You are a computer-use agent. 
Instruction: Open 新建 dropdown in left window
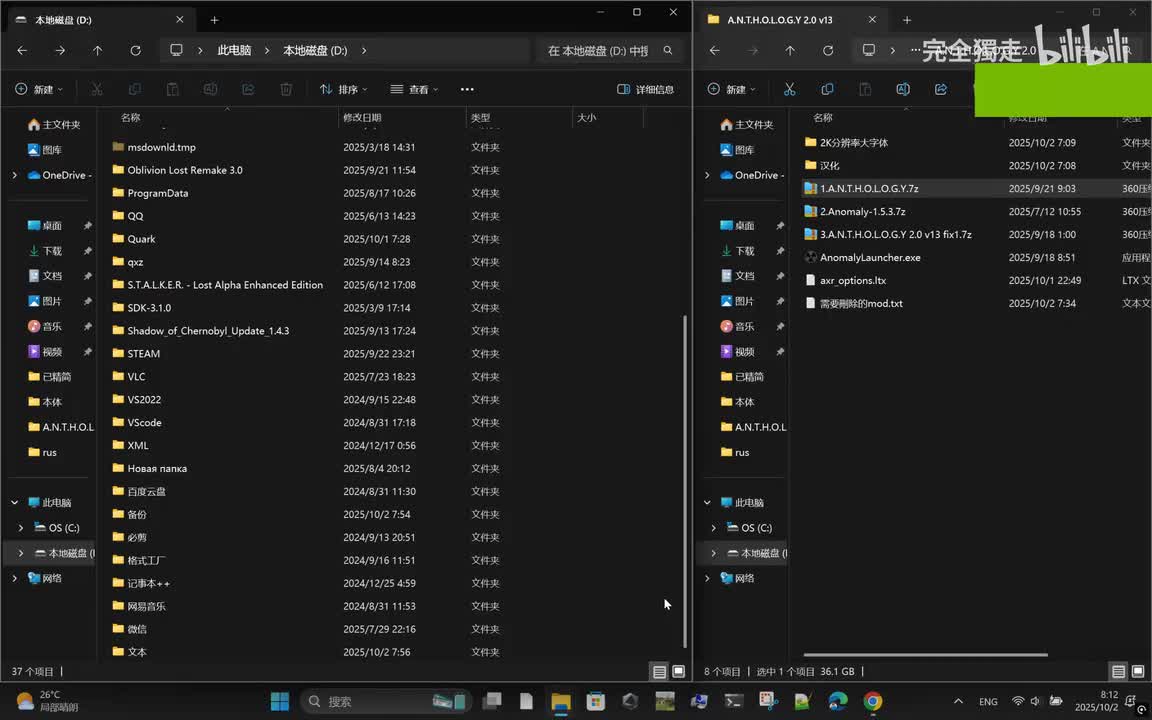[x=40, y=89]
